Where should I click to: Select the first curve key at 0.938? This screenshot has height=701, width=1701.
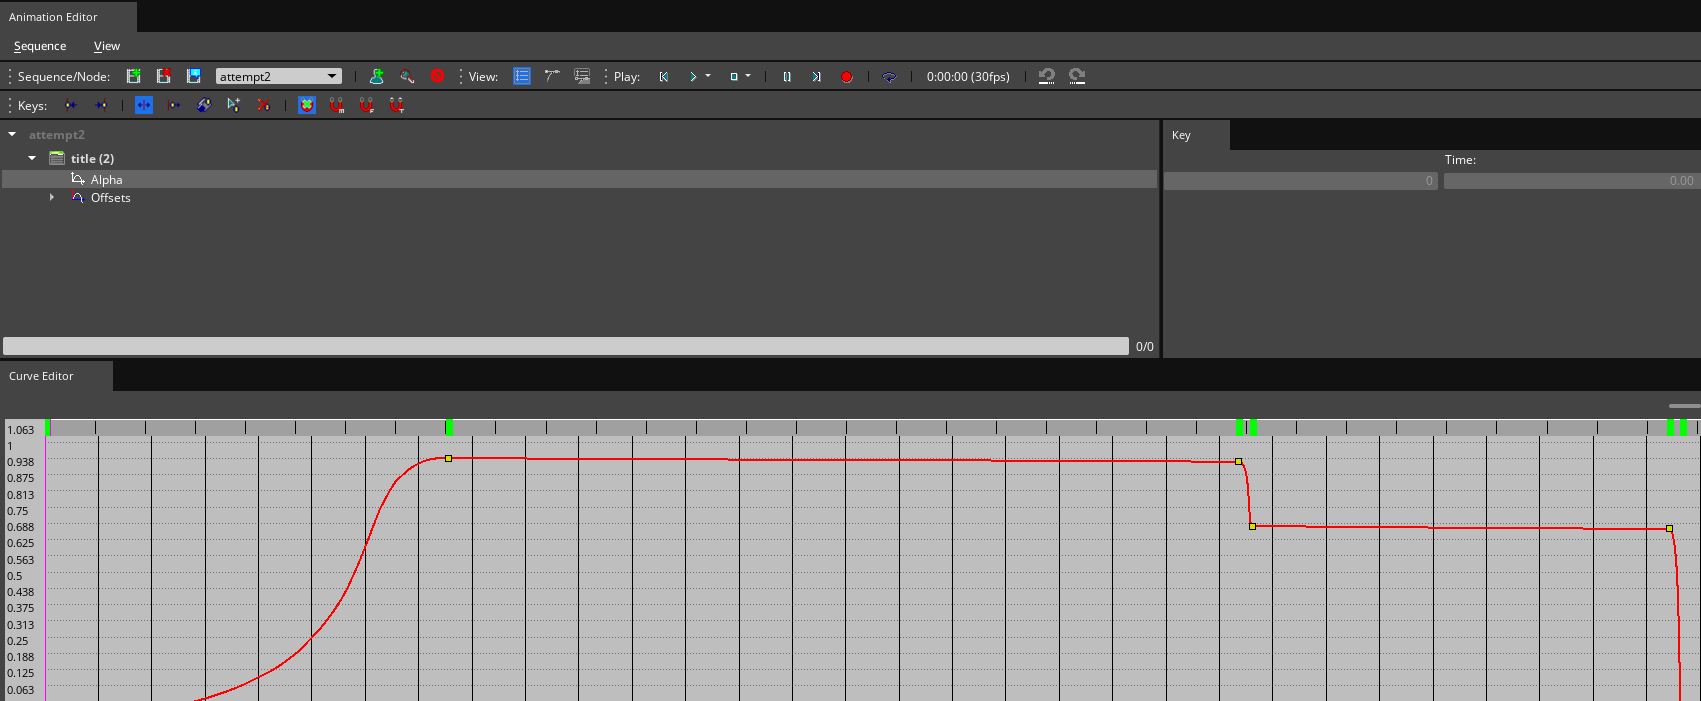[449, 458]
